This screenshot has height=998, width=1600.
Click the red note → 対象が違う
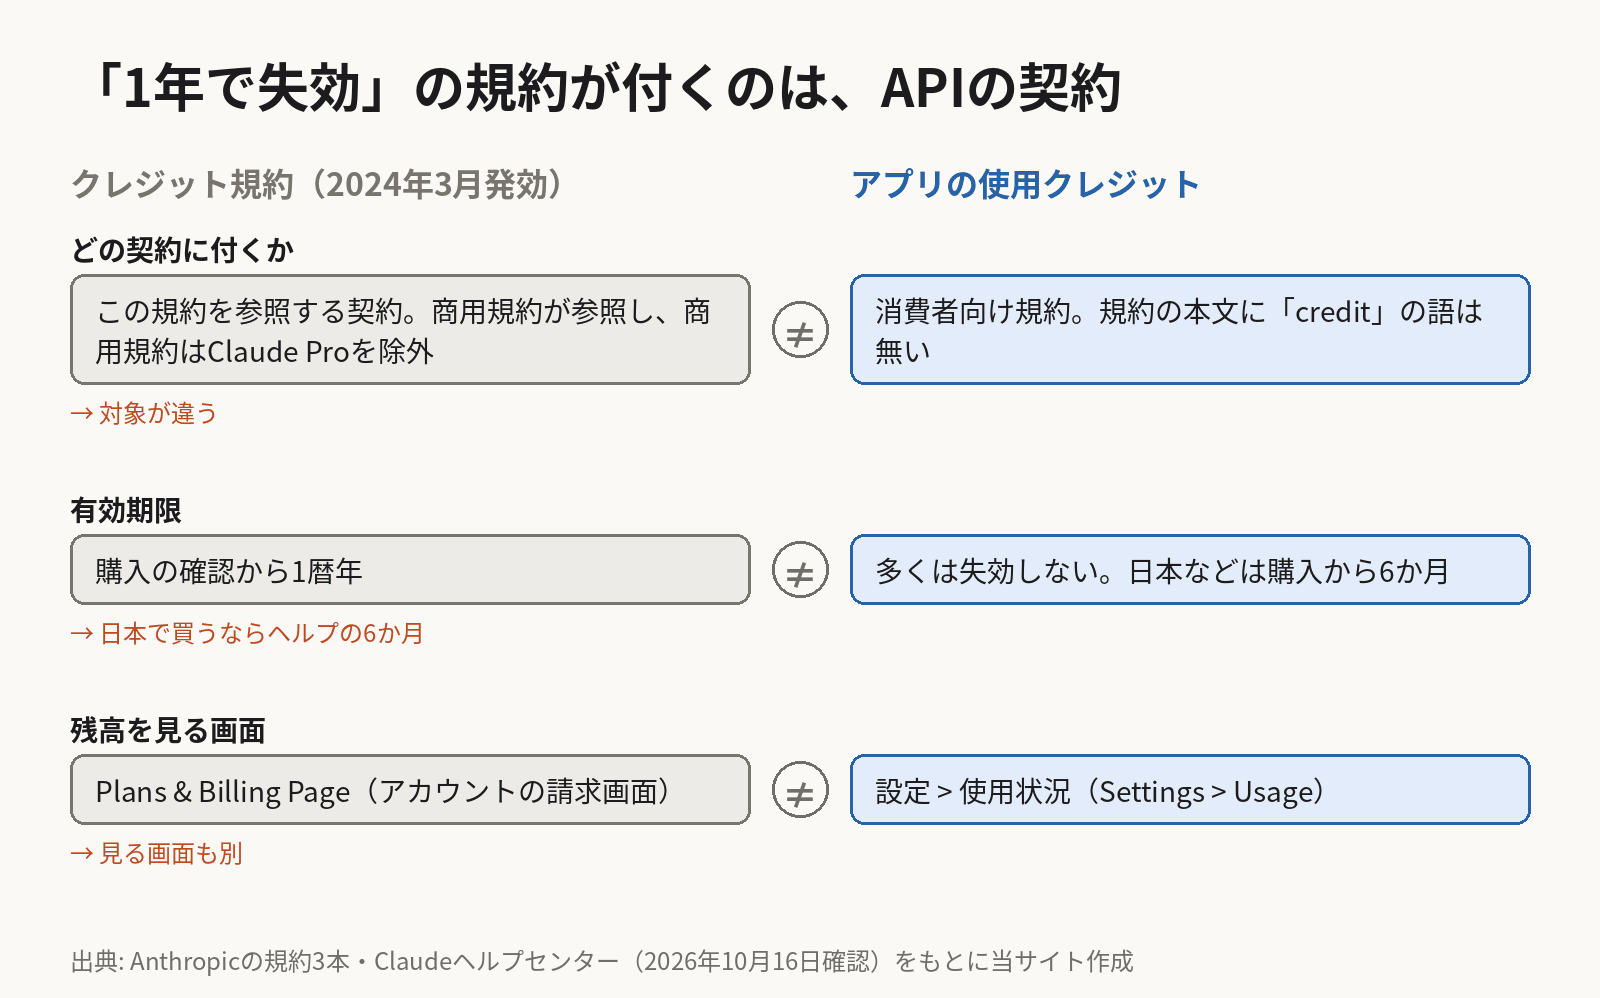(144, 413)
